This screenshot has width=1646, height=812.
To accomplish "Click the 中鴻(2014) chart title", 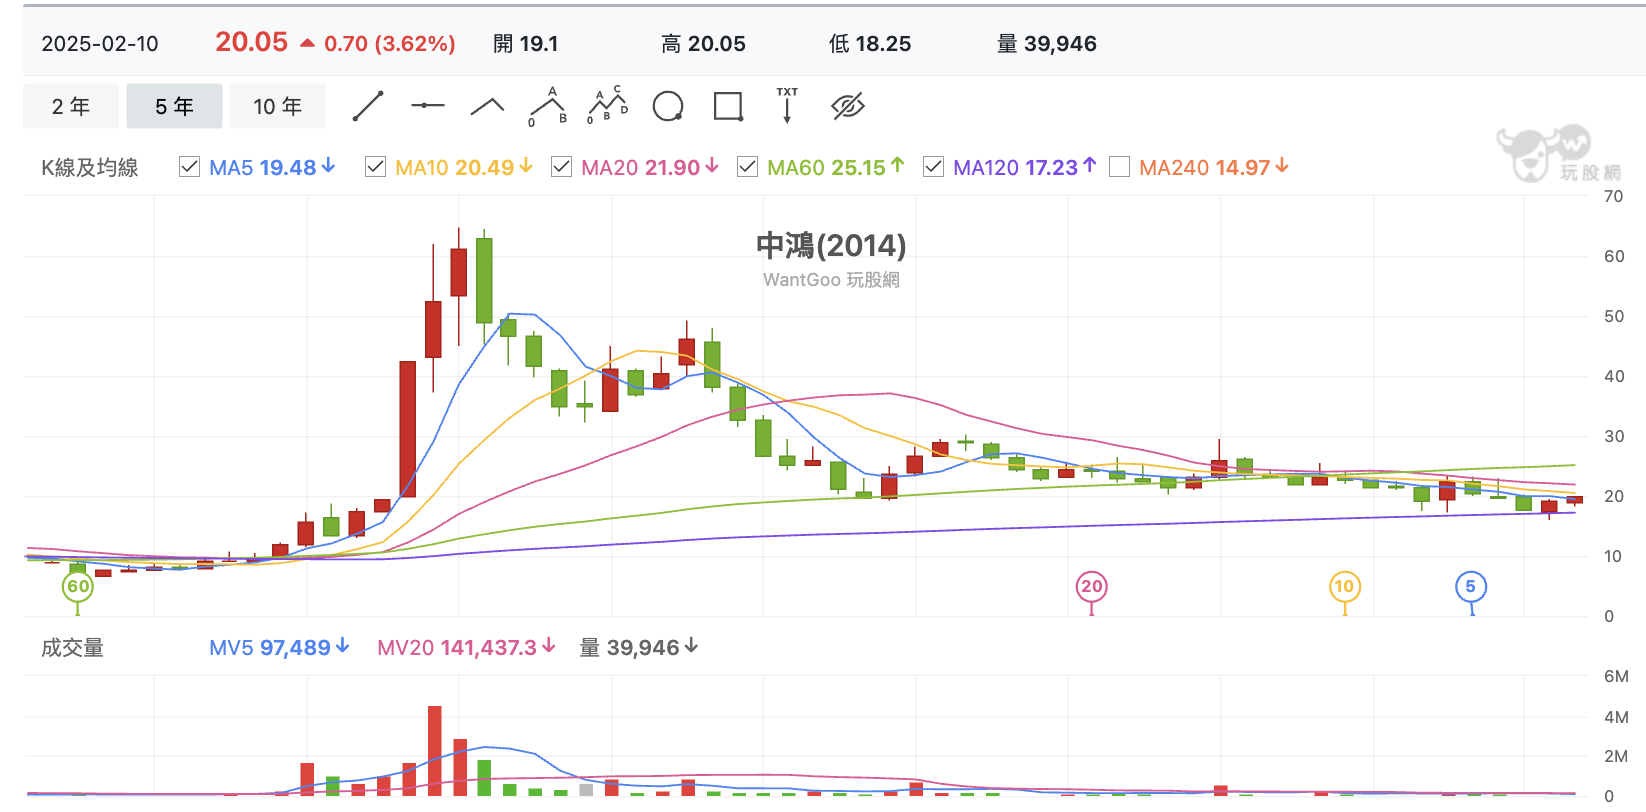I will tap(831, 245).
